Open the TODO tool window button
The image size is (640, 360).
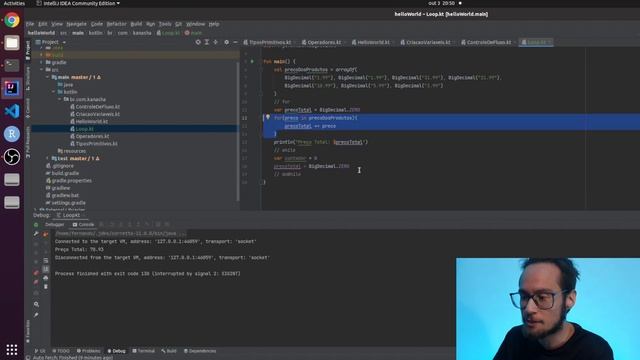click(x=61, y=351)
